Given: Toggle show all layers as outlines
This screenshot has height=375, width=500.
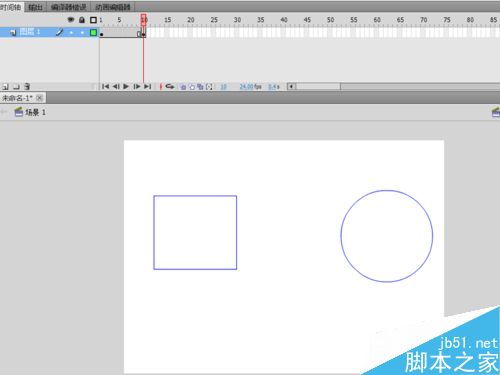Looking at the screenshot, I should click(93, 20).
